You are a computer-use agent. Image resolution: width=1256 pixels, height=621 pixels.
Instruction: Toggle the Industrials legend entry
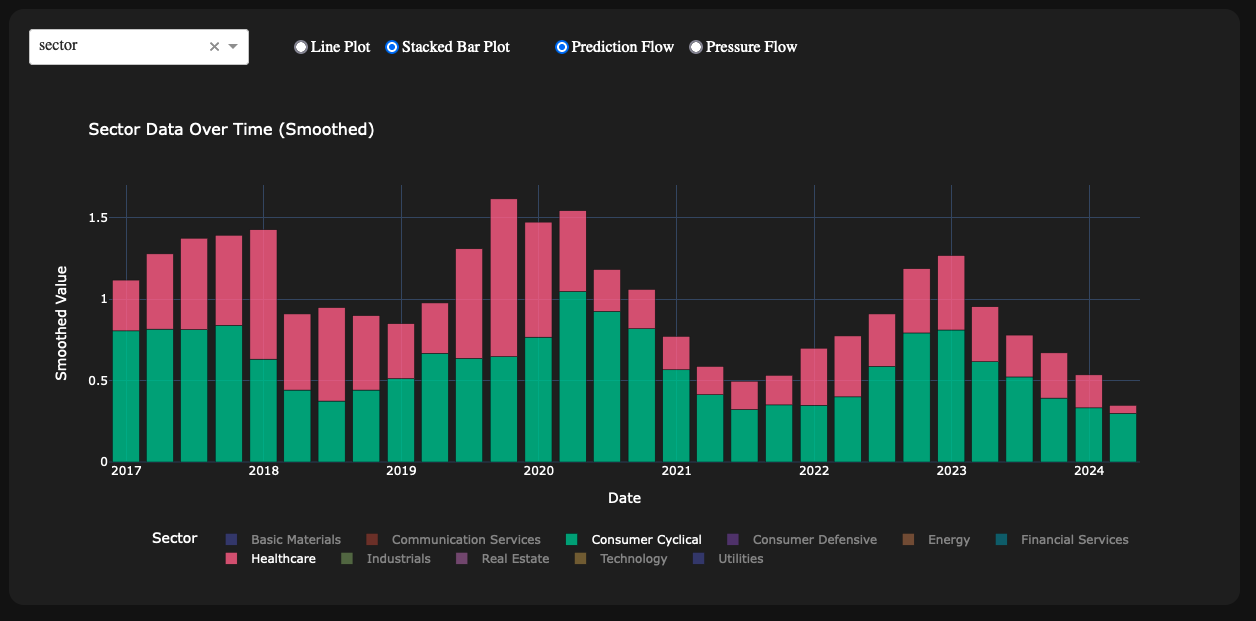tap(398, 558)
